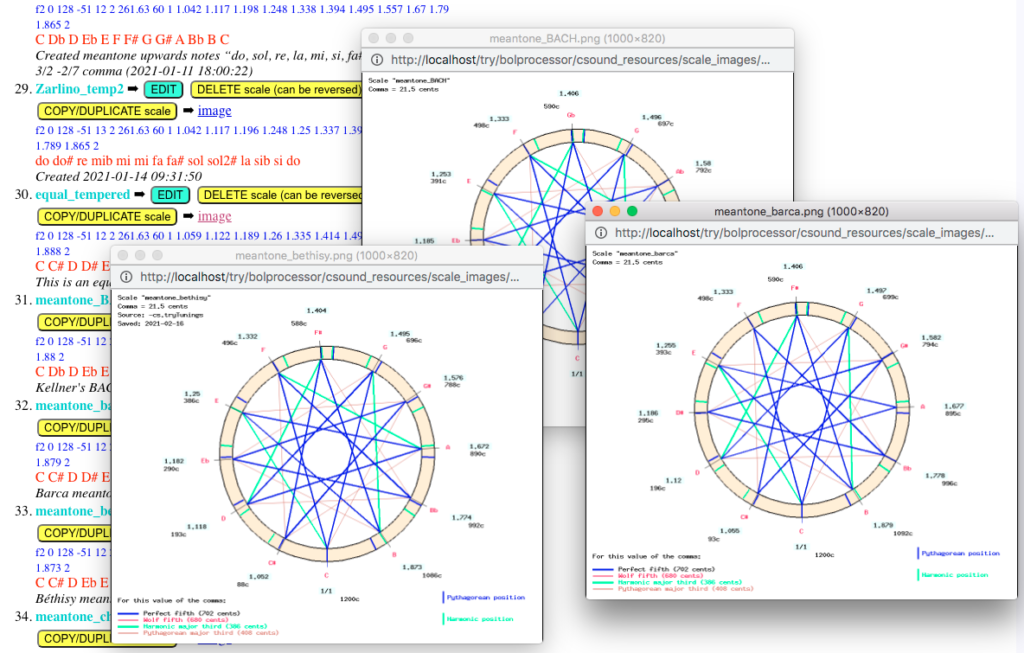Open the image link for equal_tempered
This screenshot has height=653, width=1024.
(x=213, y=216)
